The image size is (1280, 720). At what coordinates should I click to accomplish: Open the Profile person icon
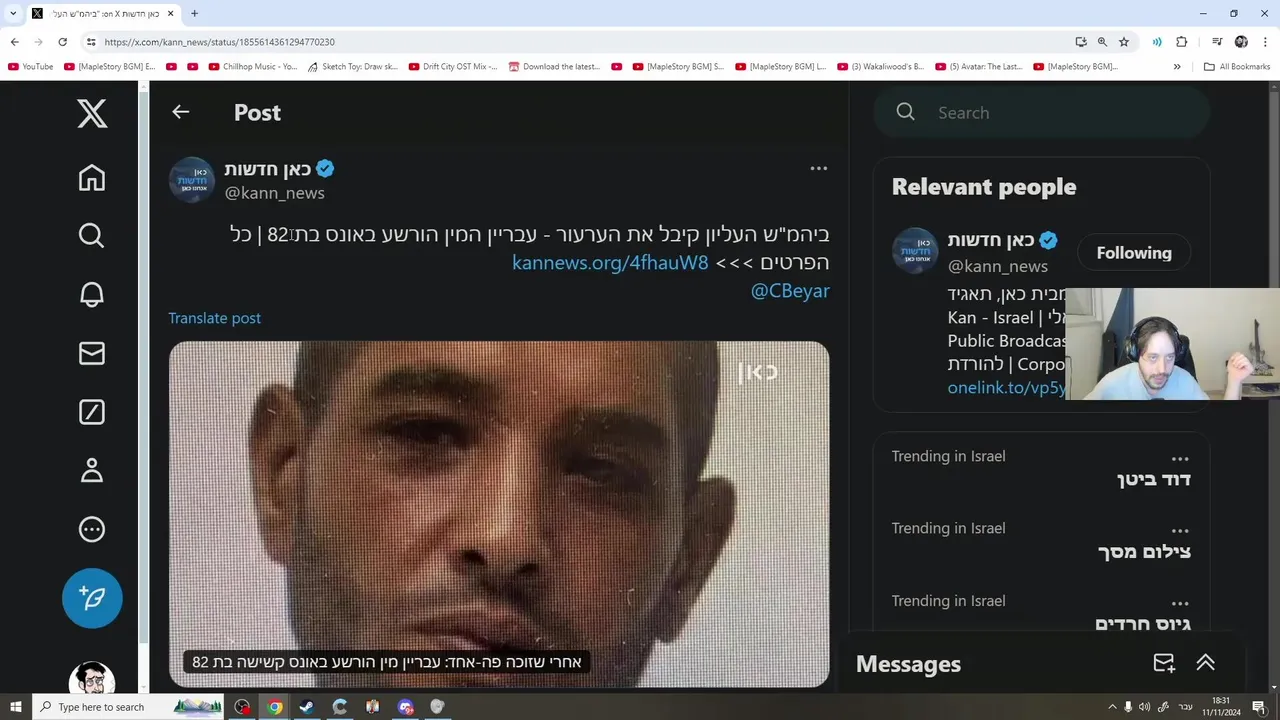[x=92, y=470]
